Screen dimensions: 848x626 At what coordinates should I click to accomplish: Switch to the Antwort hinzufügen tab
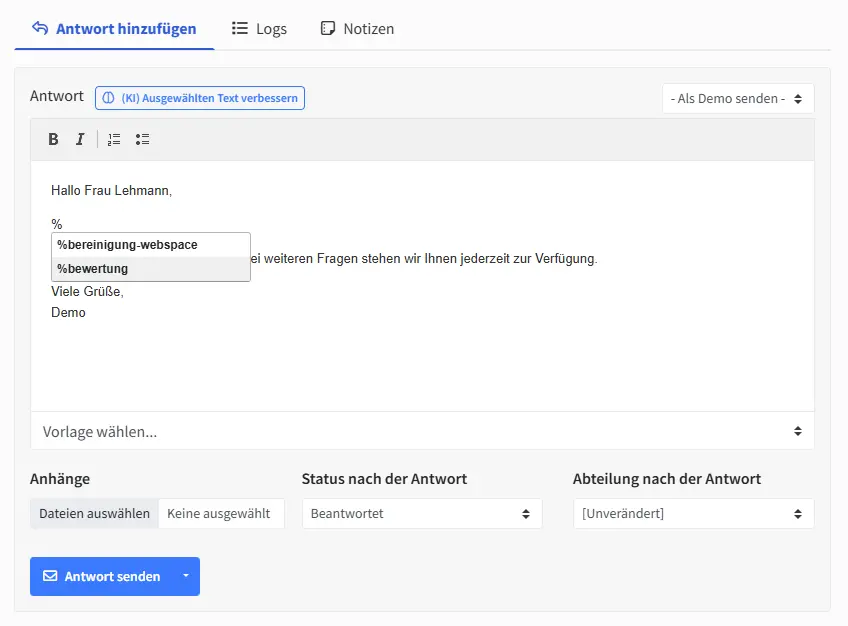tap(114, 29)
